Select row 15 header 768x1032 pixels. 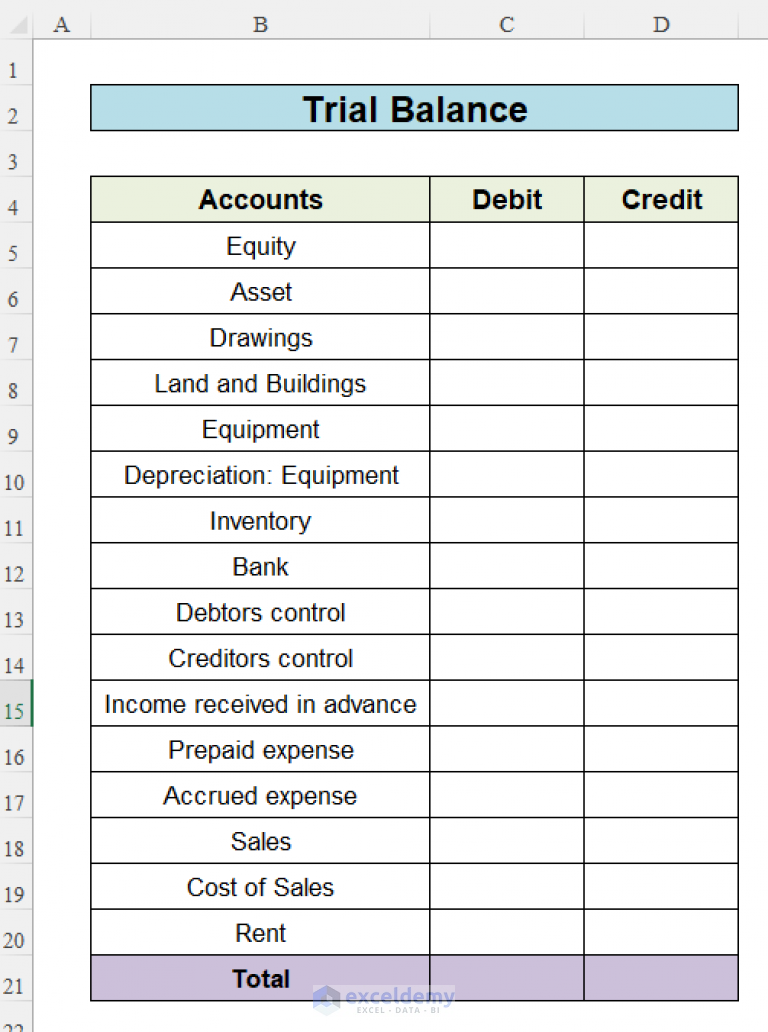click(x=15, y=712)
